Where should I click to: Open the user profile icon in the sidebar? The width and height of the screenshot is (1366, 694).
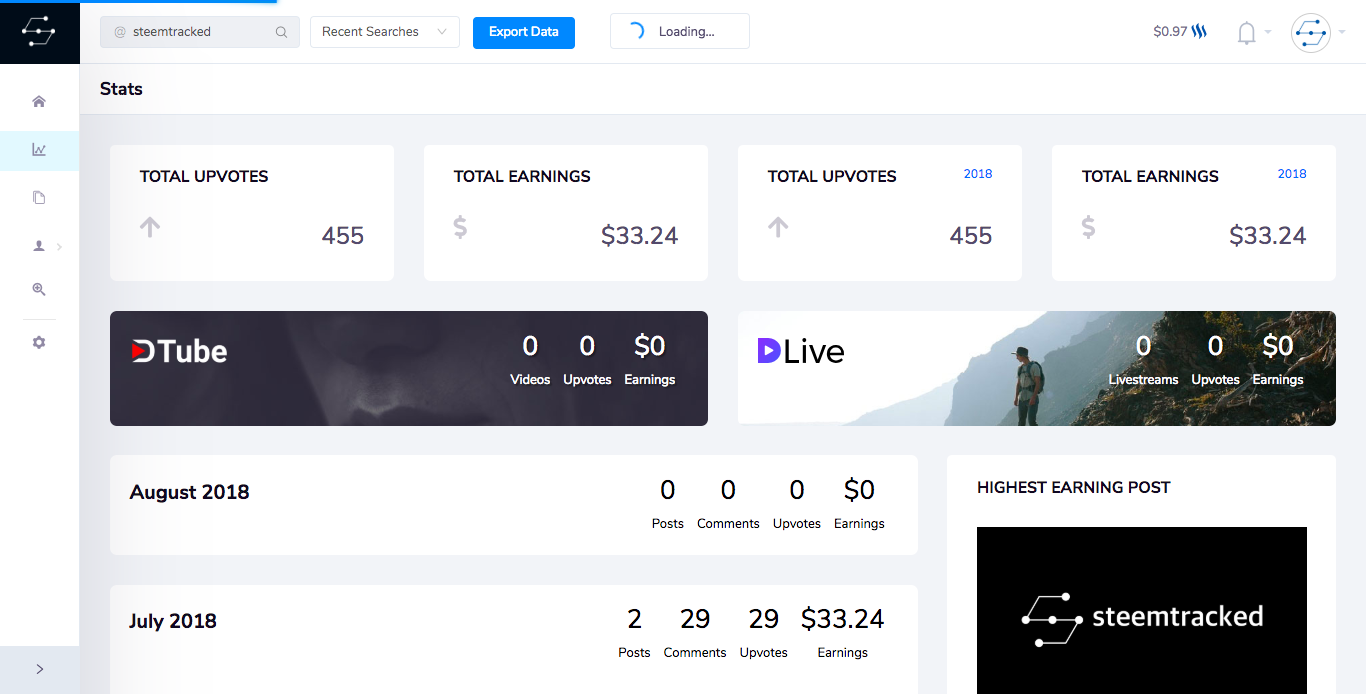pos(39,246)
